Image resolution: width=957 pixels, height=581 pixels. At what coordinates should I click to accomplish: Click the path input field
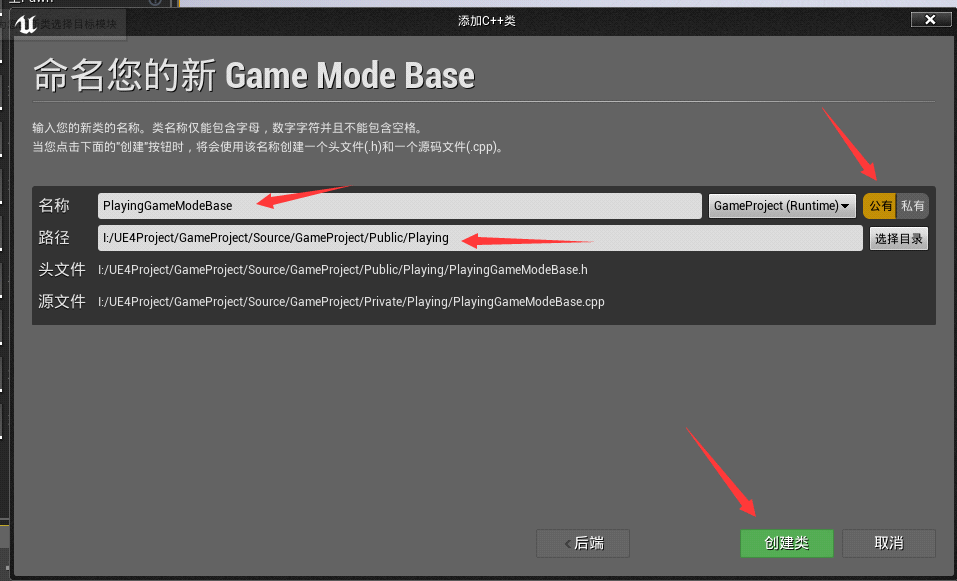[x=480, y=238]
